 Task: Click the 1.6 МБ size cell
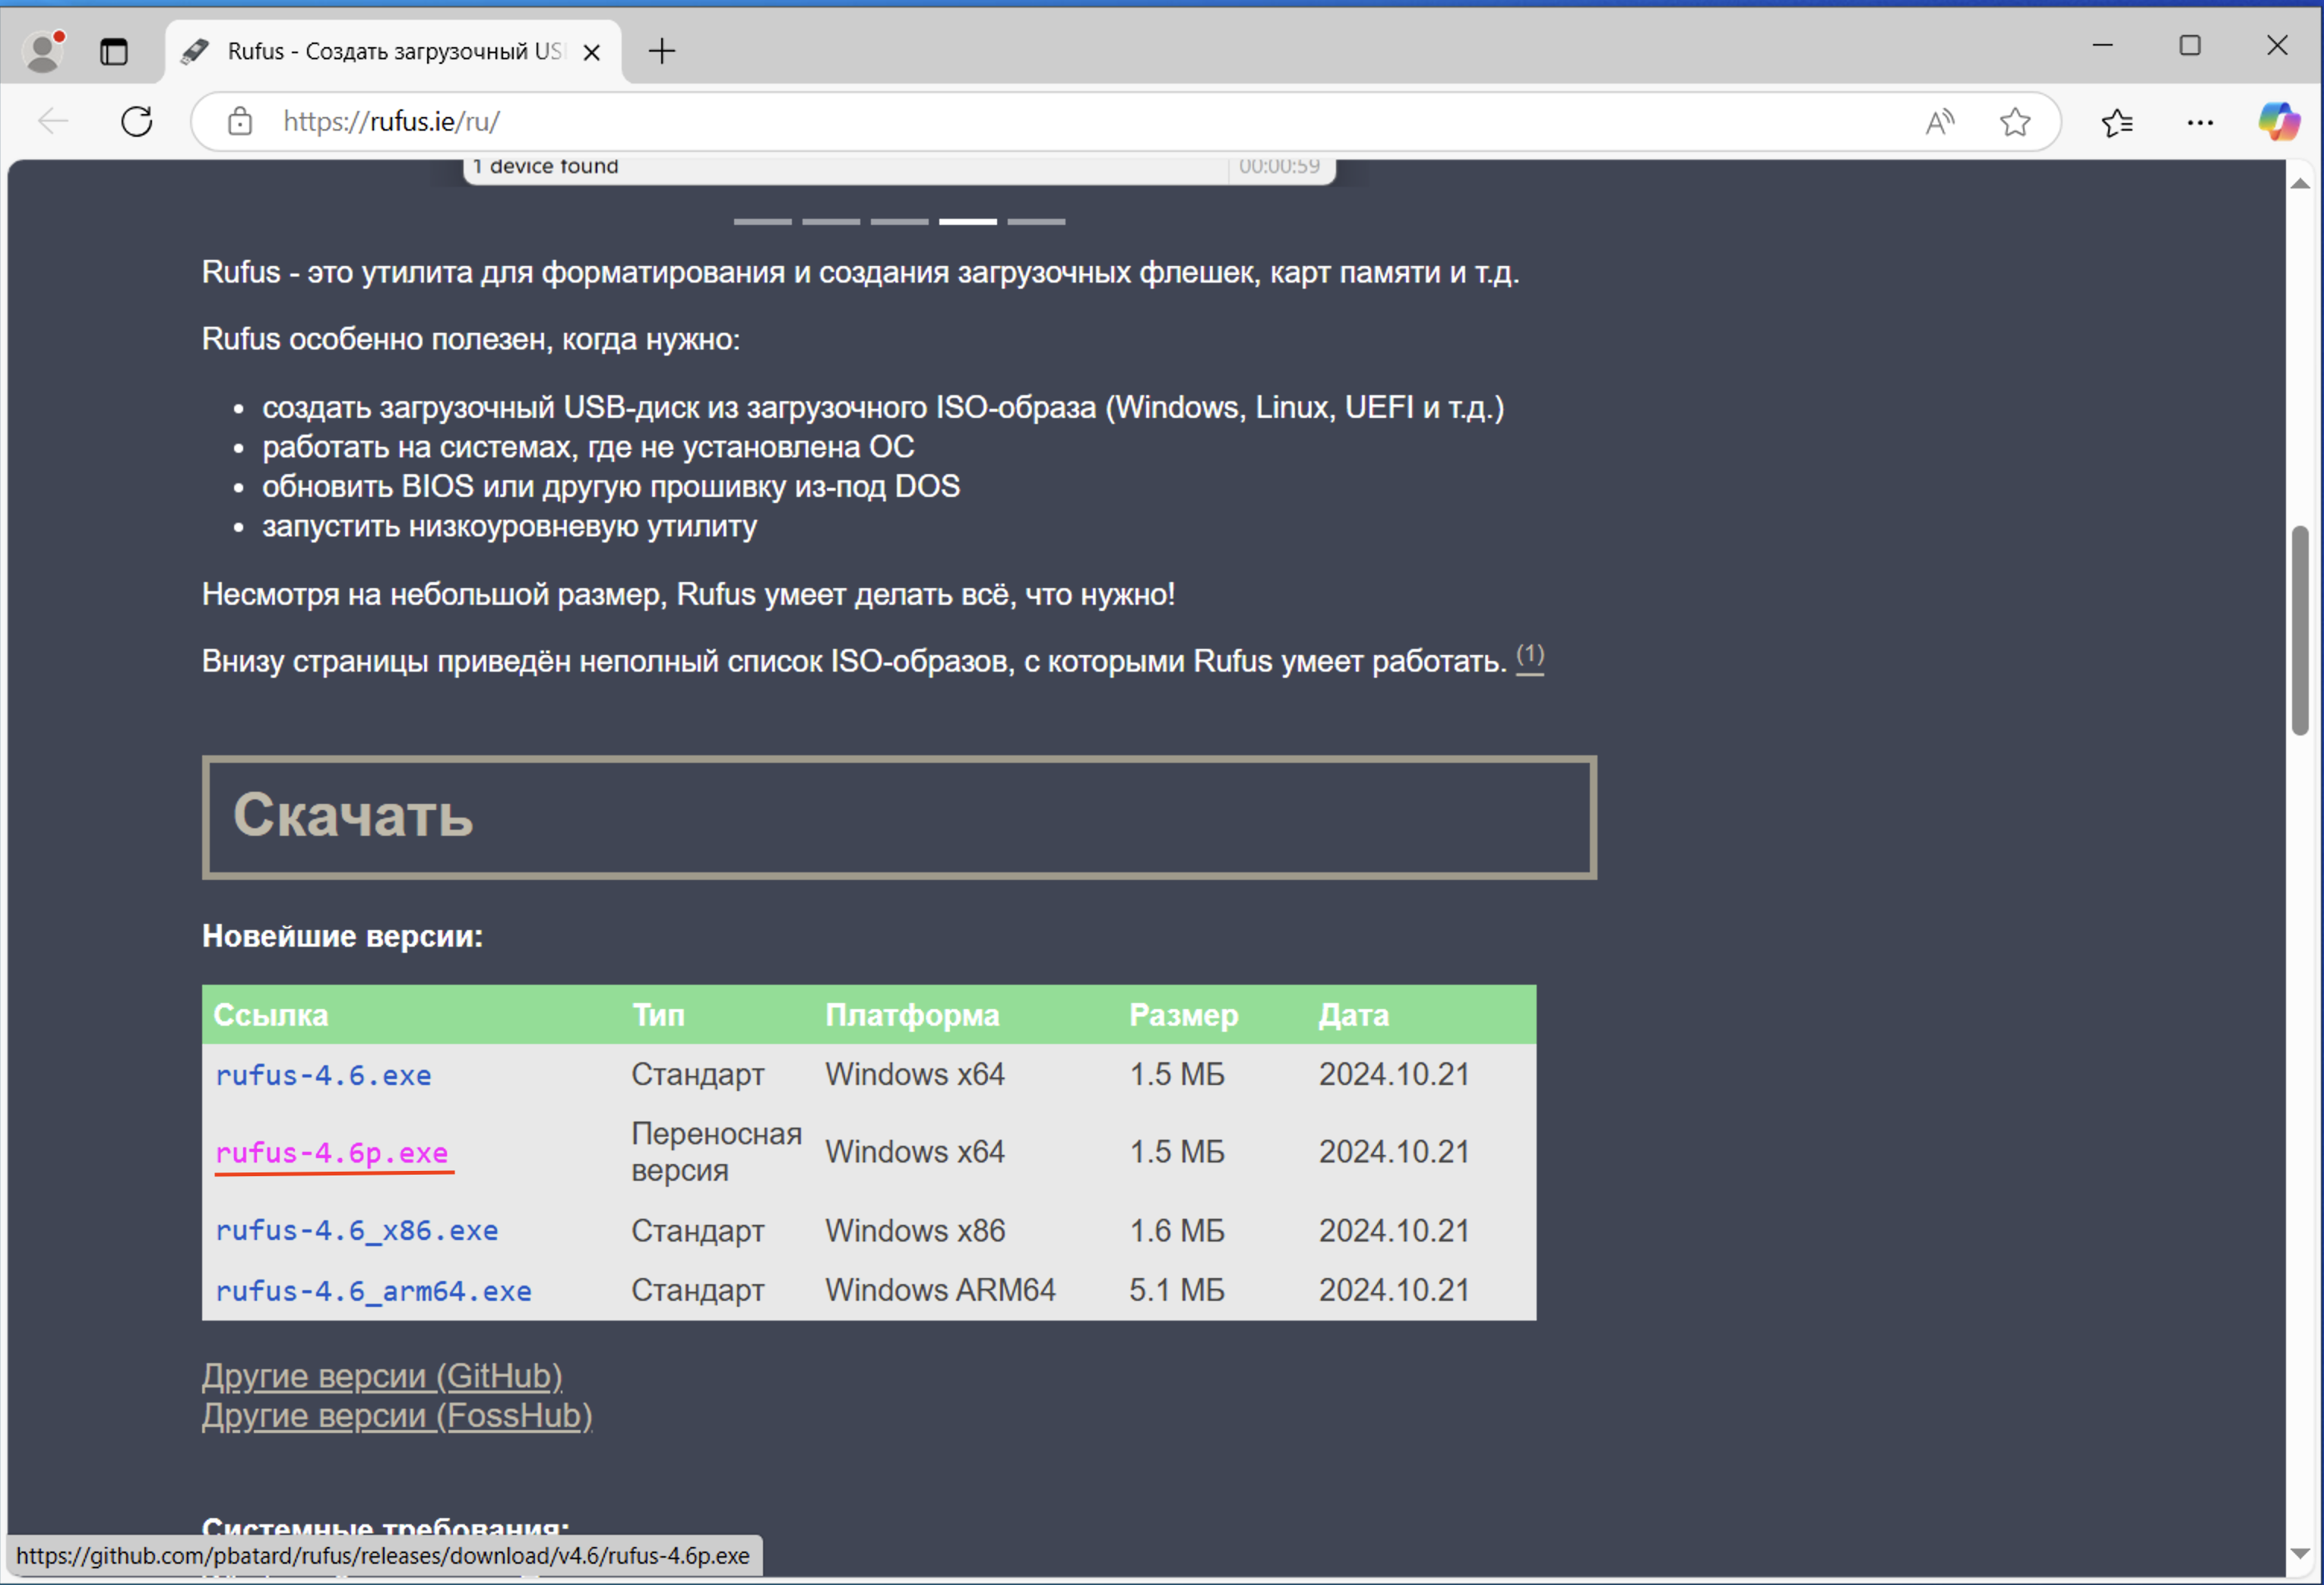pos(1177,1230)
